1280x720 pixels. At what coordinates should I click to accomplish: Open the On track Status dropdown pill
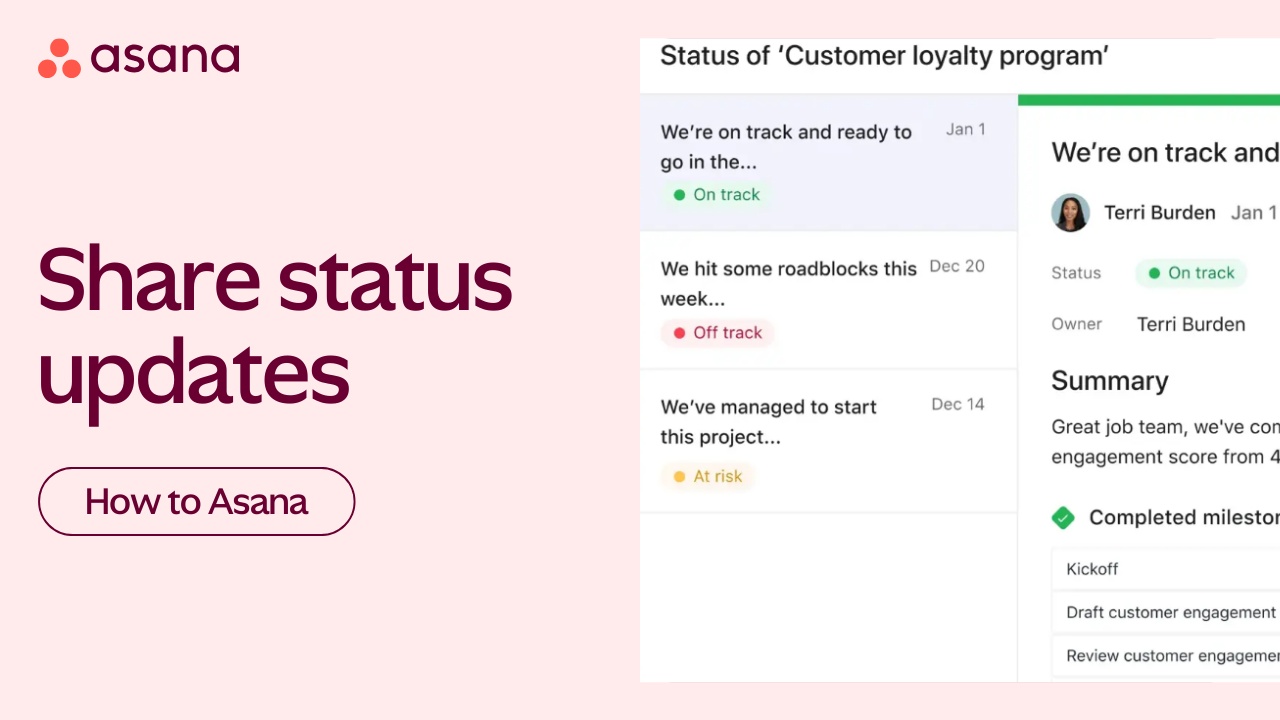1191,273
